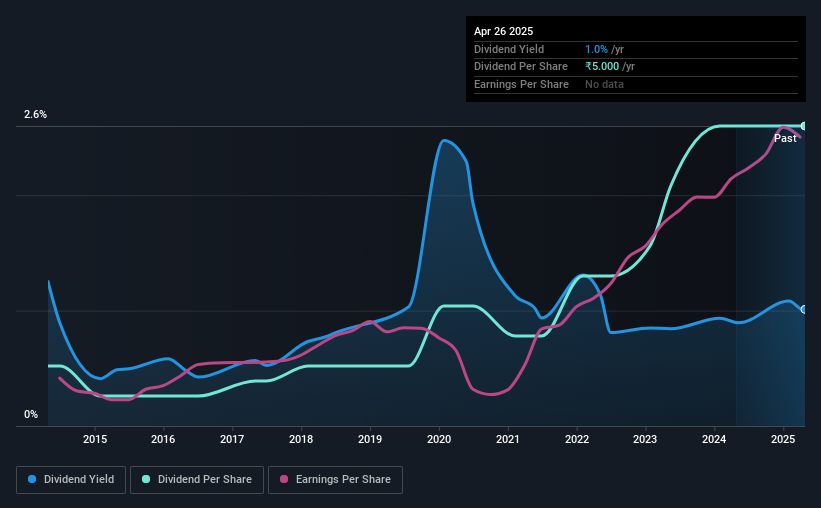Click the Dividend Yield endpoint marker

pos(804,310)
